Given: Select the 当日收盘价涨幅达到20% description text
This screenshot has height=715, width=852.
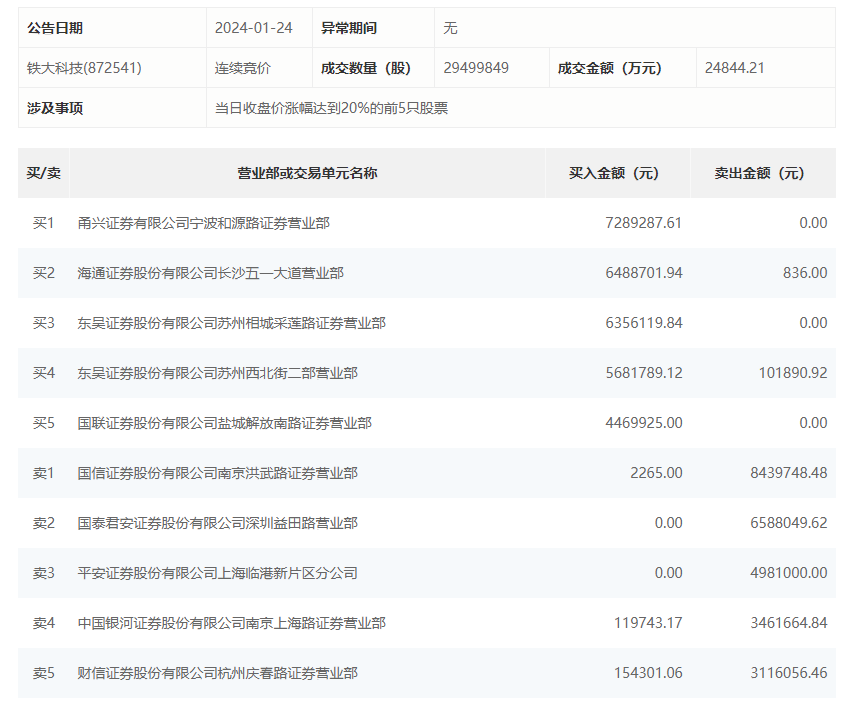Looking at the screenshot, I should (x=331, y=108).
